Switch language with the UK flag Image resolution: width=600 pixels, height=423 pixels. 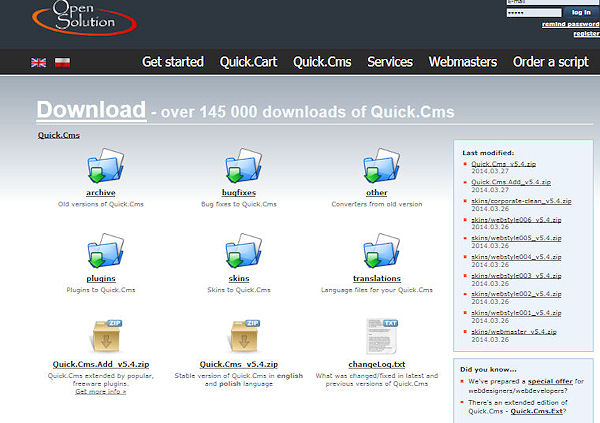pos(39,62)
